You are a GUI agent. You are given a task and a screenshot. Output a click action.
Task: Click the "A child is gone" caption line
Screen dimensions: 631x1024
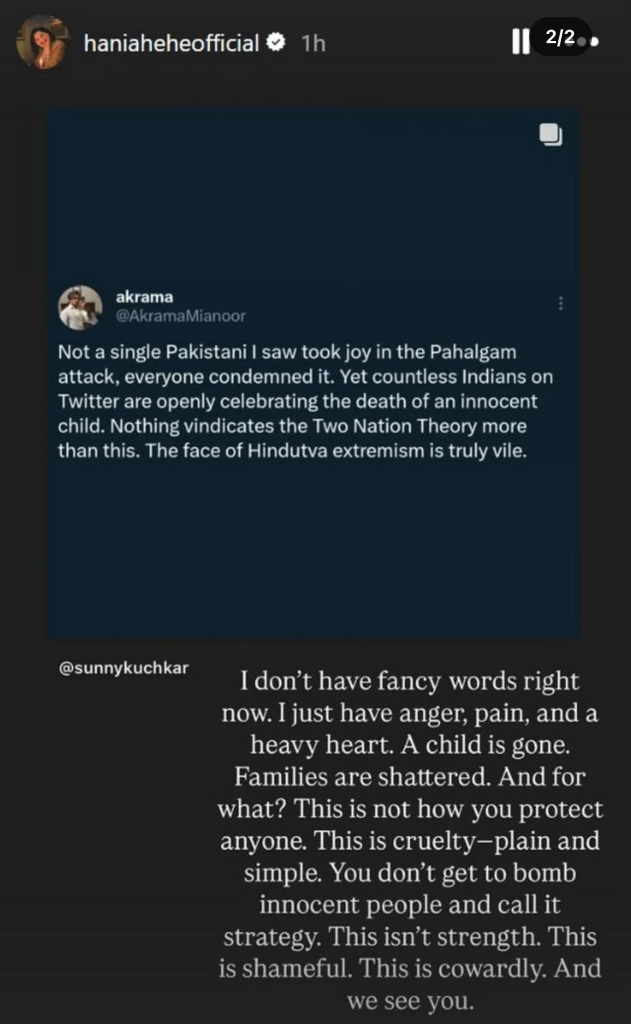pos(408,747)
